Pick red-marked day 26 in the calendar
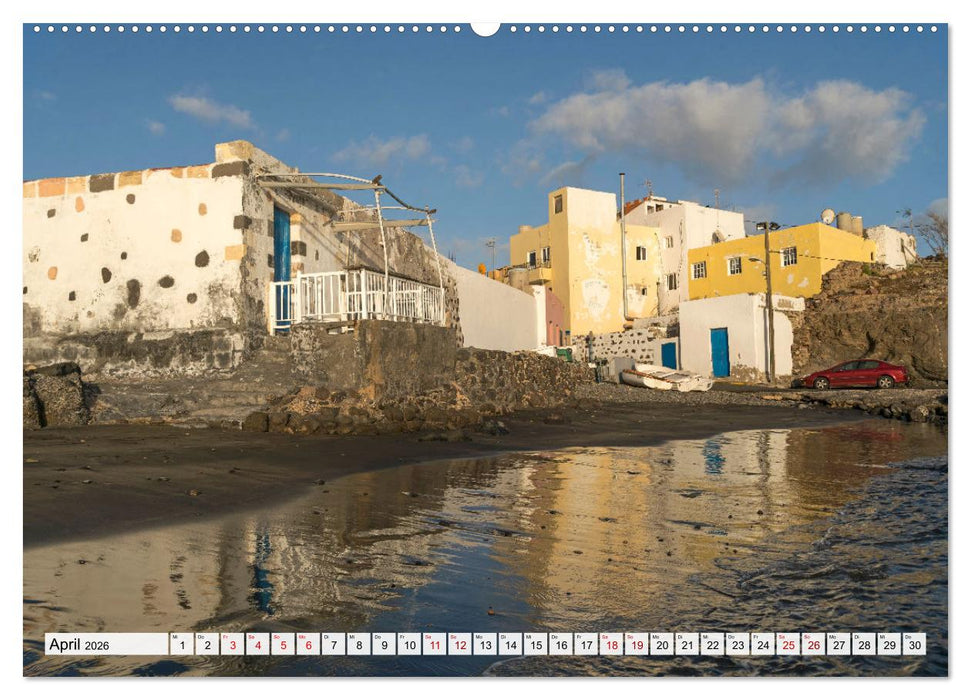Screen dimensions: 971x700 (x=813, y=644)
